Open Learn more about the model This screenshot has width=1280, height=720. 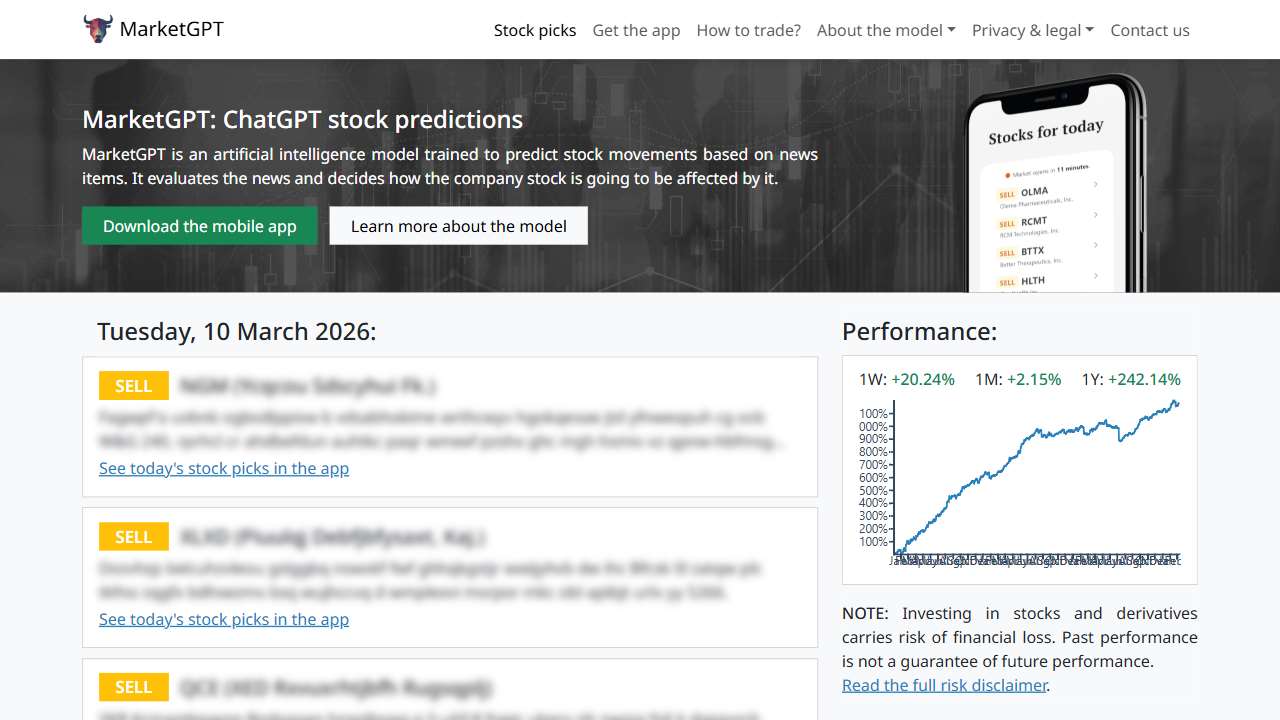pyautogui.click(x=458, y=225)
